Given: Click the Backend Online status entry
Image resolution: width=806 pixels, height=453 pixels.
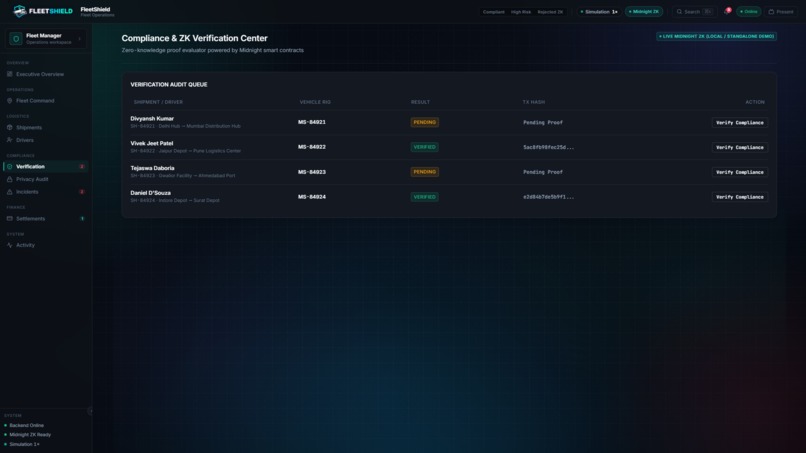Looking at the screenshot, I should pyautogui.click(x=24, y=425).
